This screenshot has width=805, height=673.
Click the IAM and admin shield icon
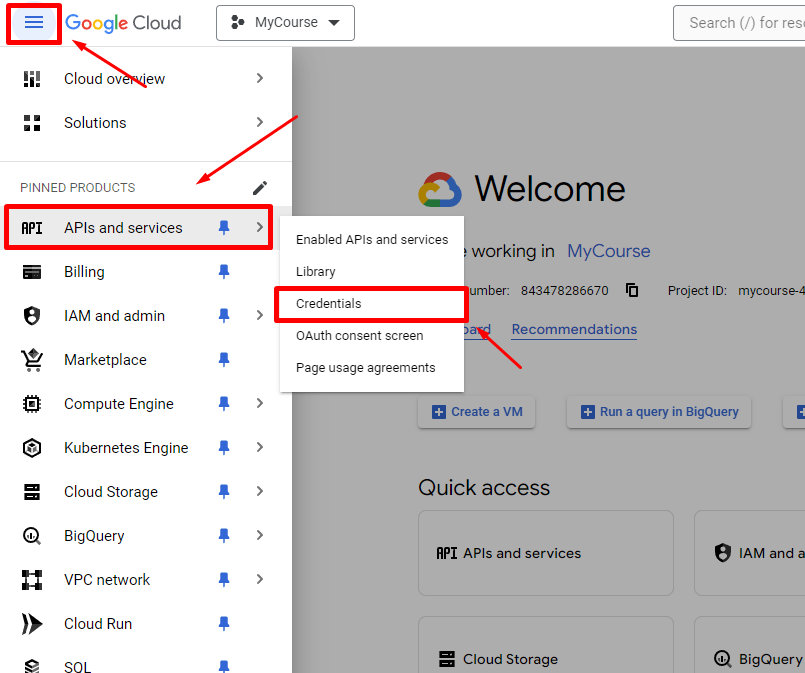tap(32, 316)
